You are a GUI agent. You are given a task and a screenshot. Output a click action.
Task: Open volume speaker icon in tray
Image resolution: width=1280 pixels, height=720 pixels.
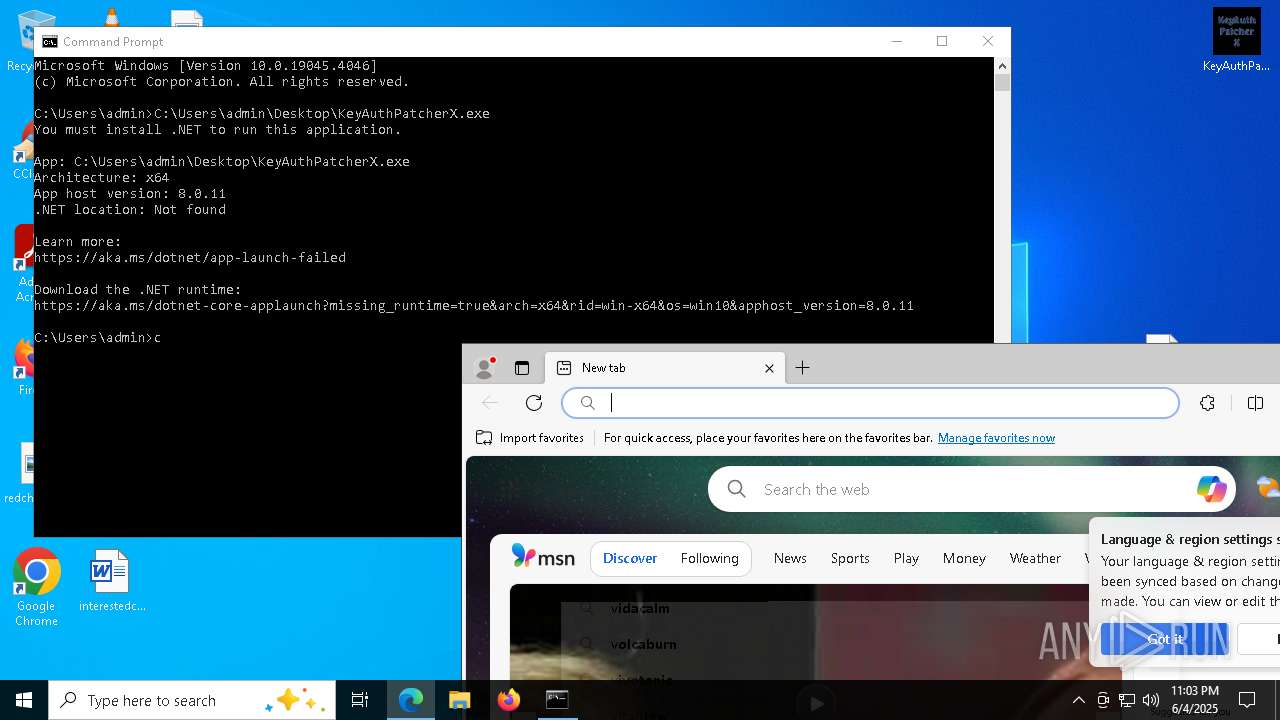[x=1151, y=700]
